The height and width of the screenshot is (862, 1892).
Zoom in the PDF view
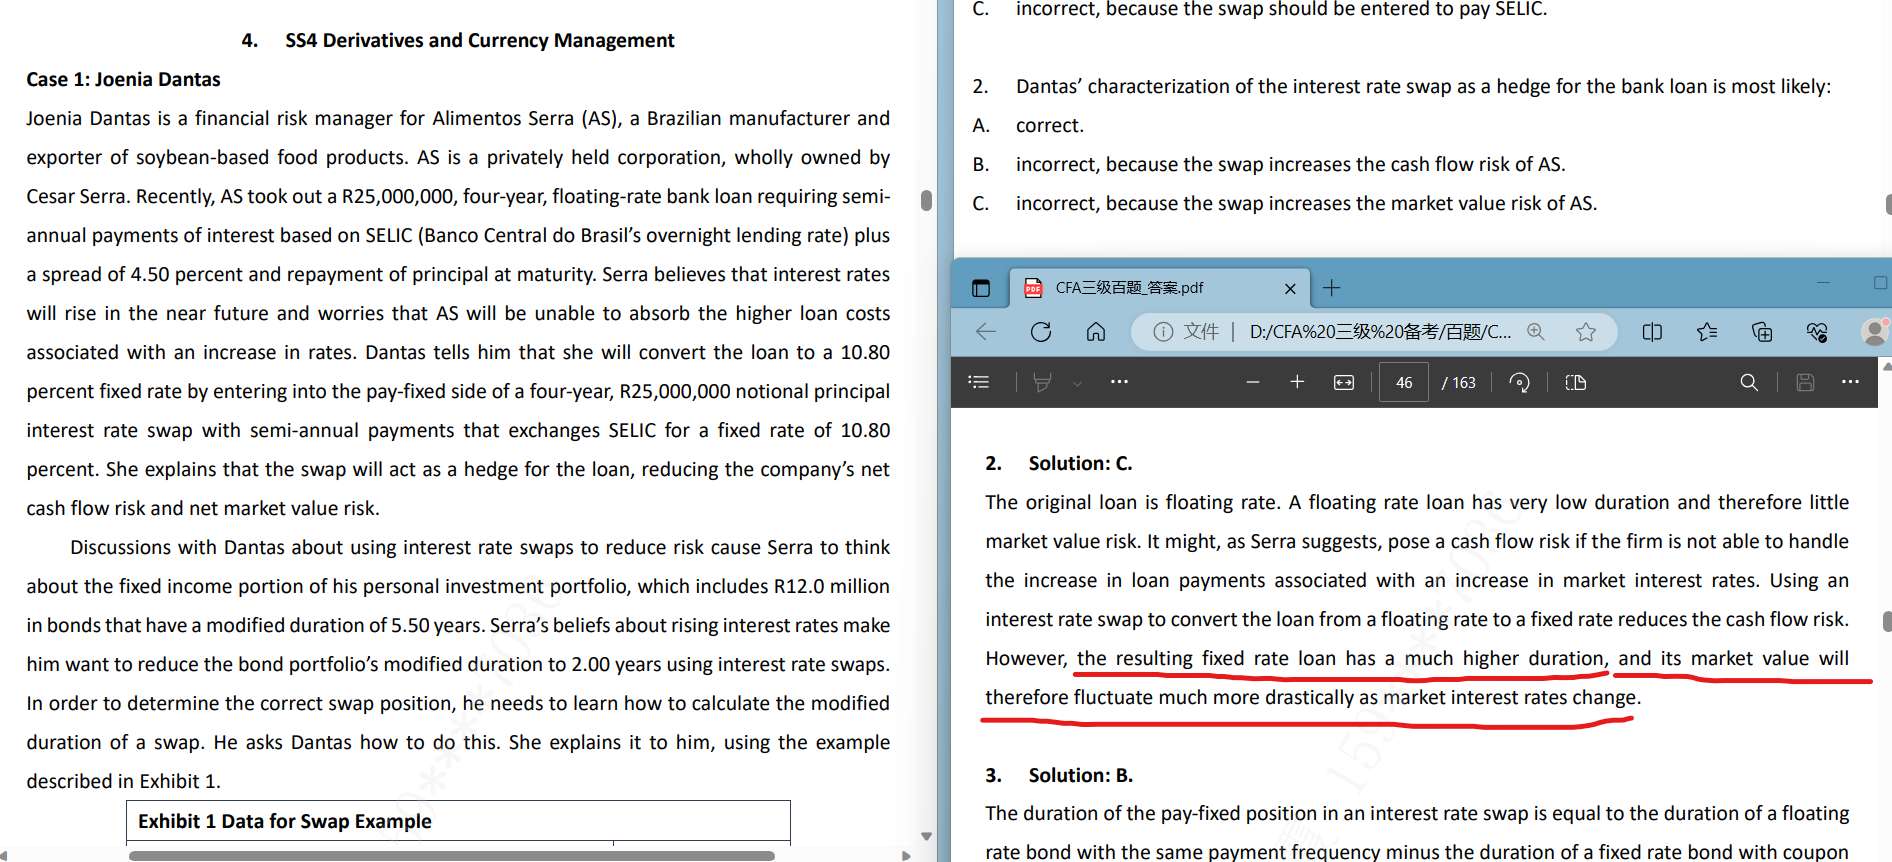(1297, 382)
